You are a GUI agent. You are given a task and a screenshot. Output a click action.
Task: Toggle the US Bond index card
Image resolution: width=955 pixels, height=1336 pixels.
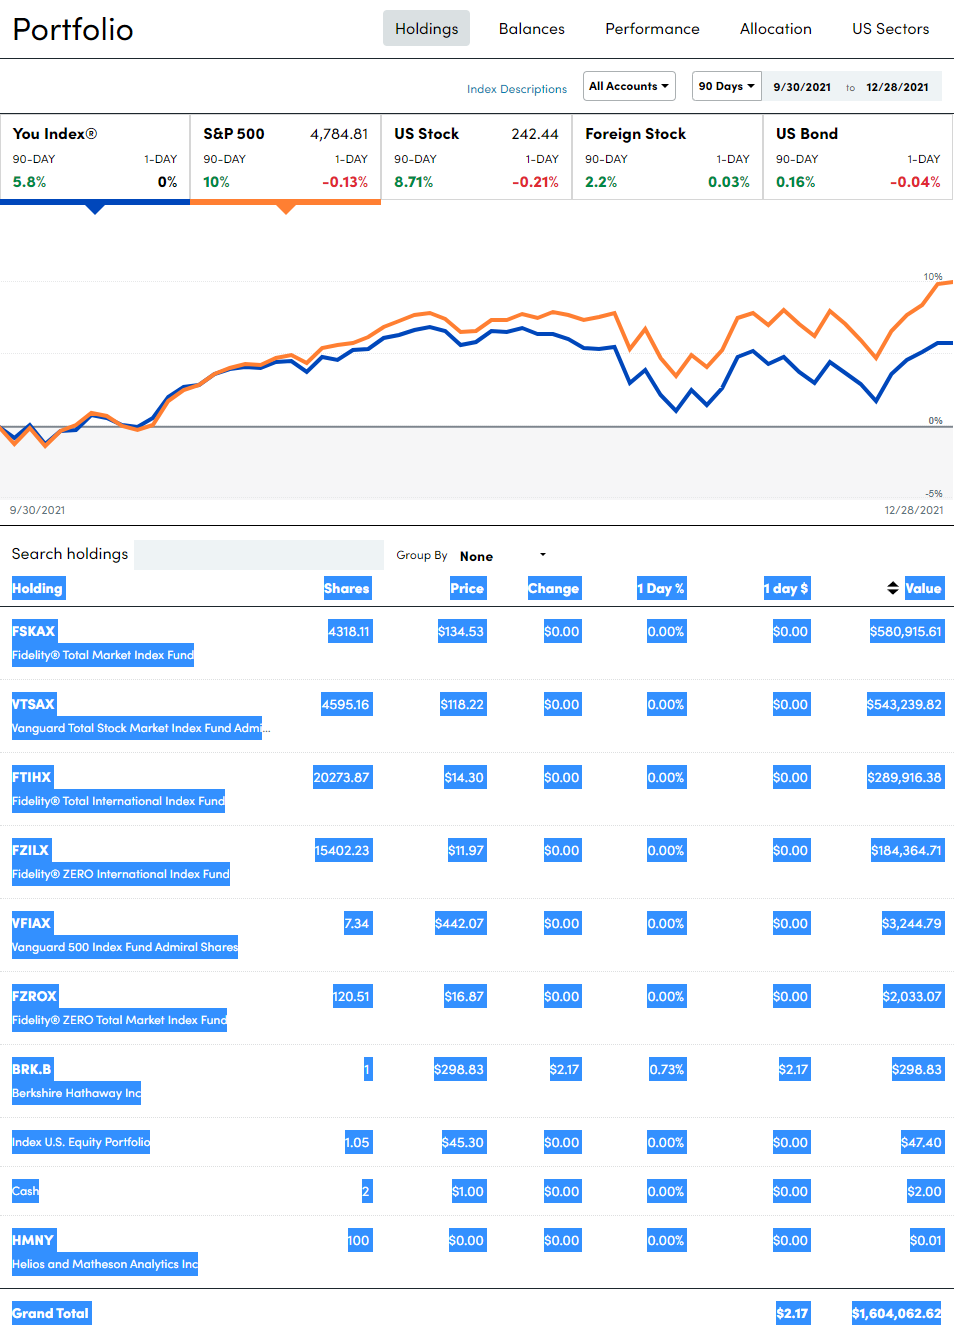click(x=858, y=157)
